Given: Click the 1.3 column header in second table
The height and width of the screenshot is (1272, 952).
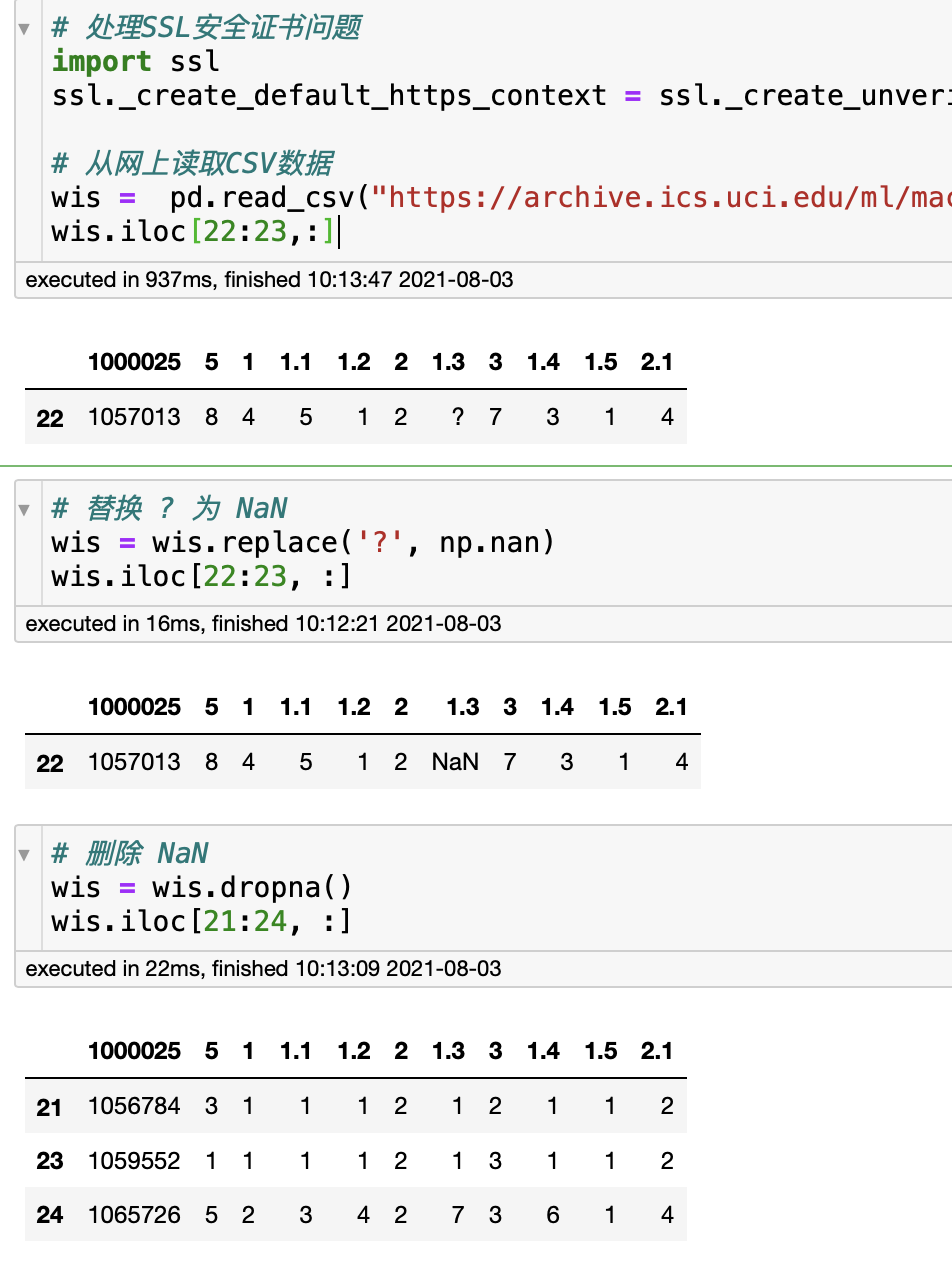Looking at the screenshot, I should (463, 707).
